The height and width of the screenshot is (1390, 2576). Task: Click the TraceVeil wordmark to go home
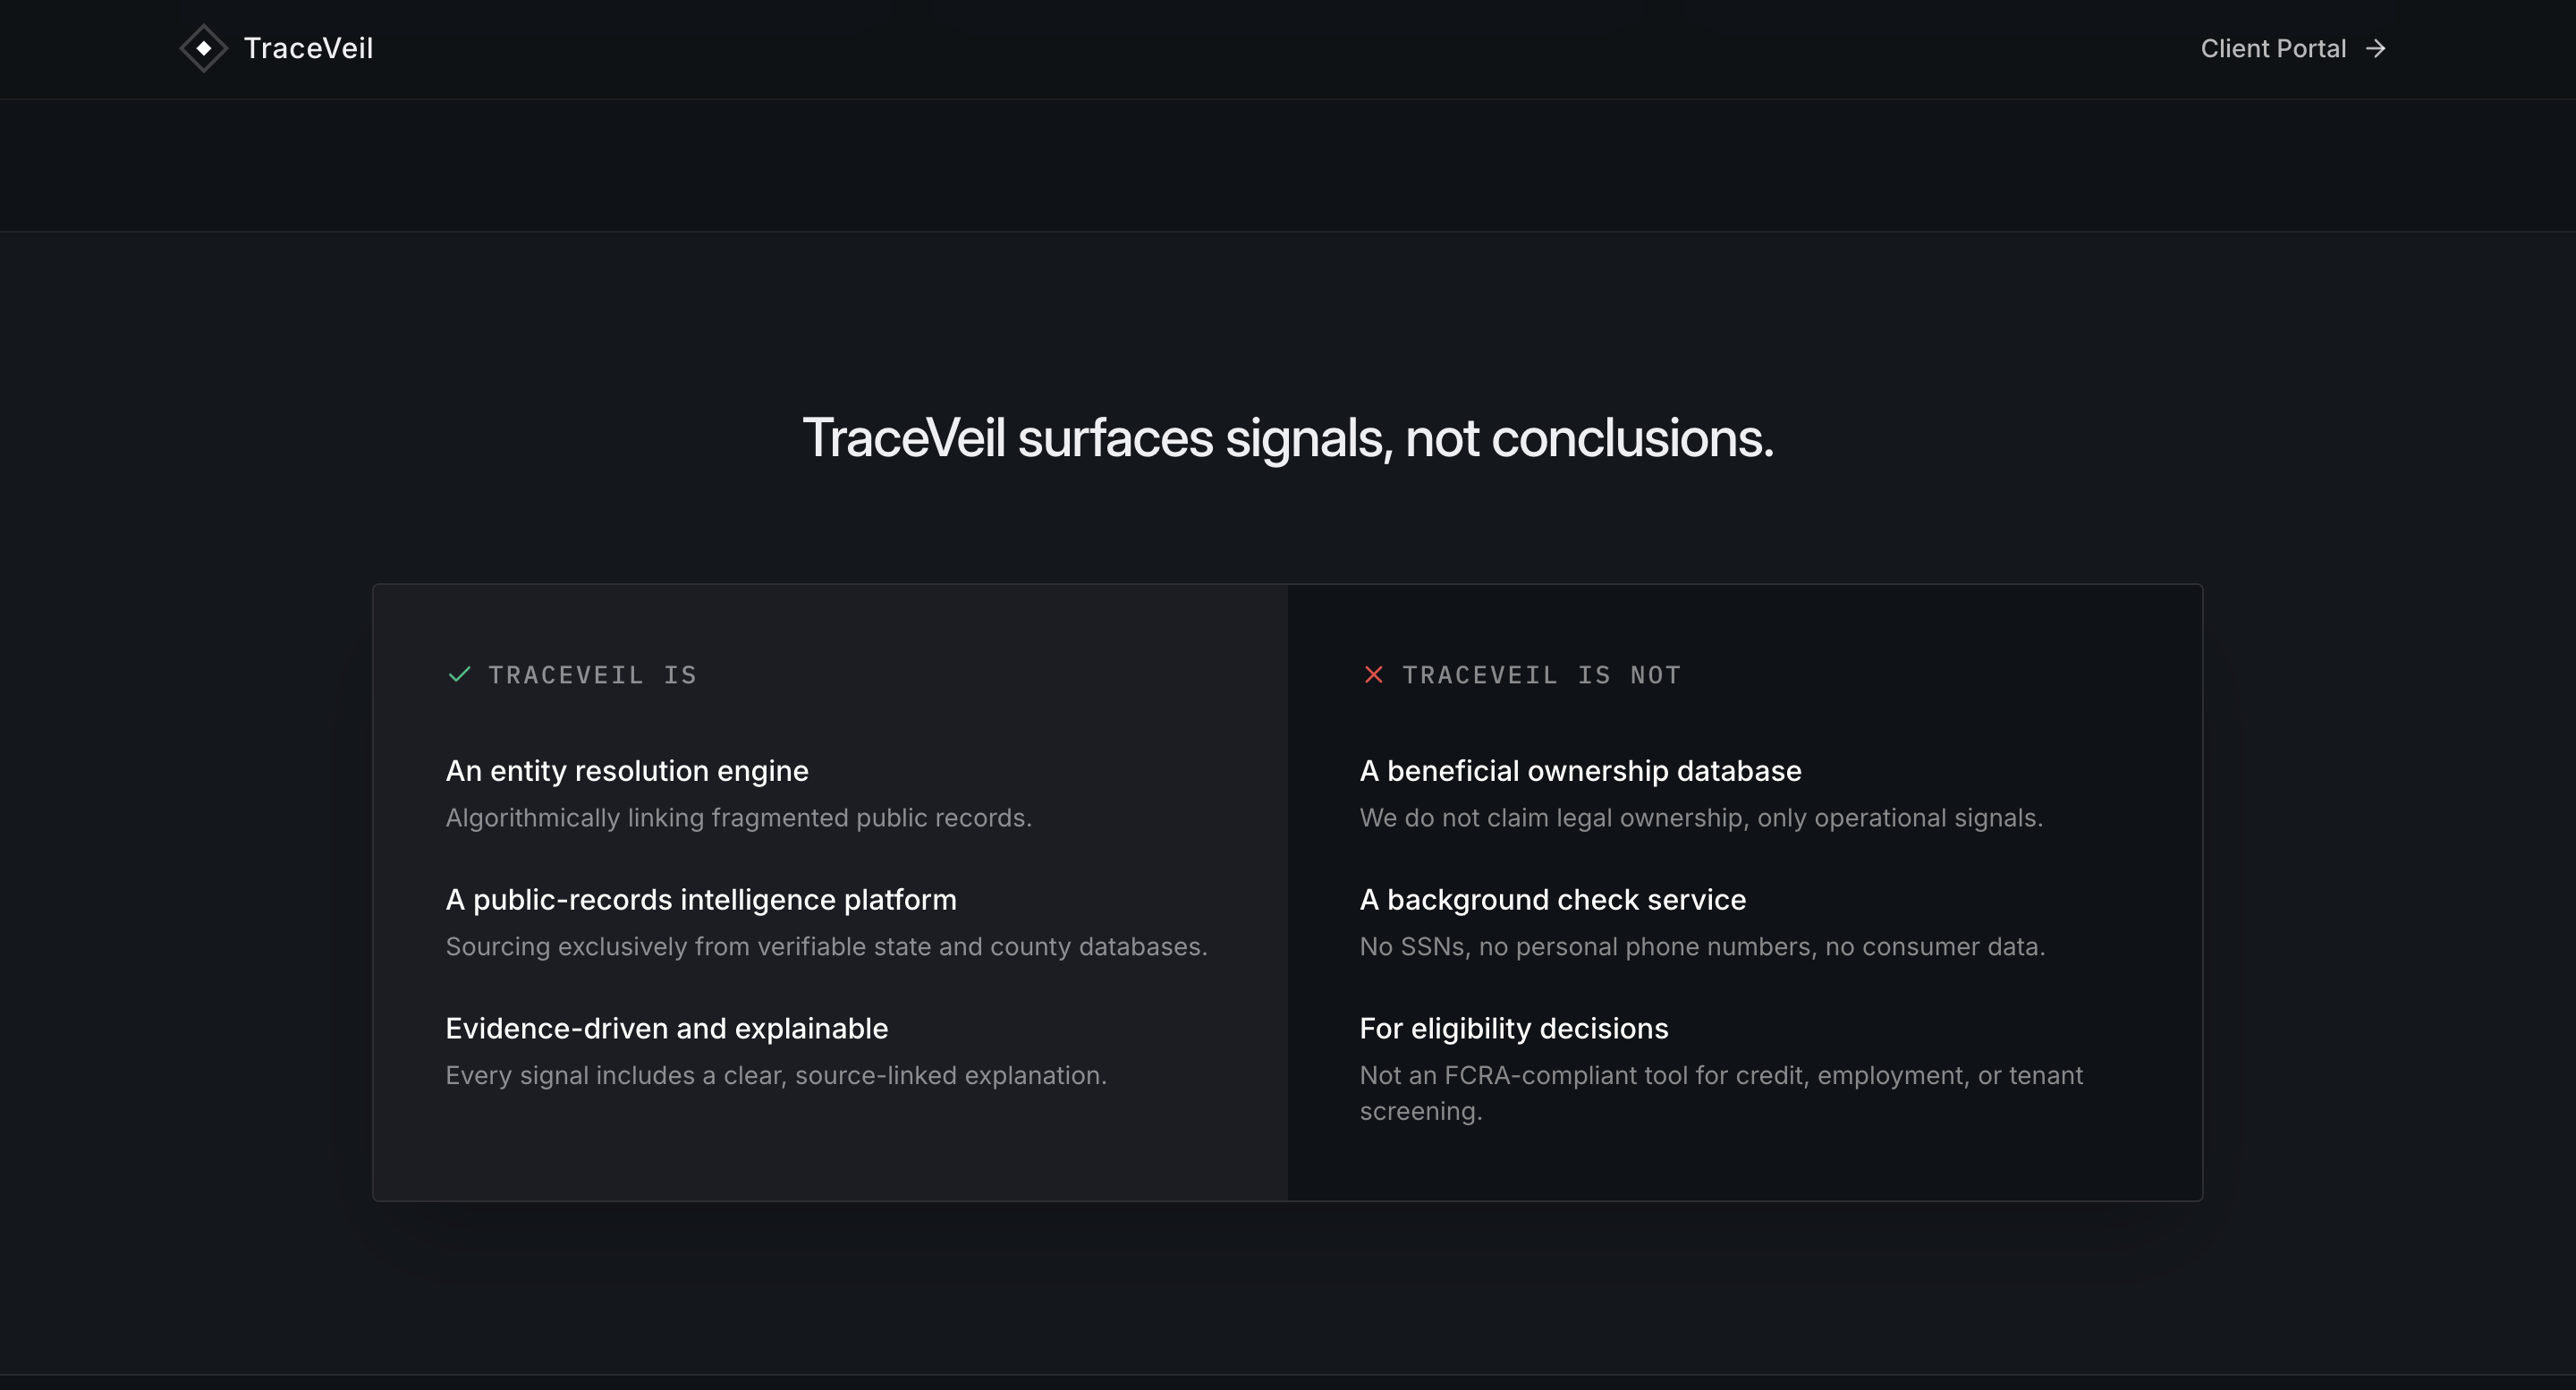coord(308,48)
